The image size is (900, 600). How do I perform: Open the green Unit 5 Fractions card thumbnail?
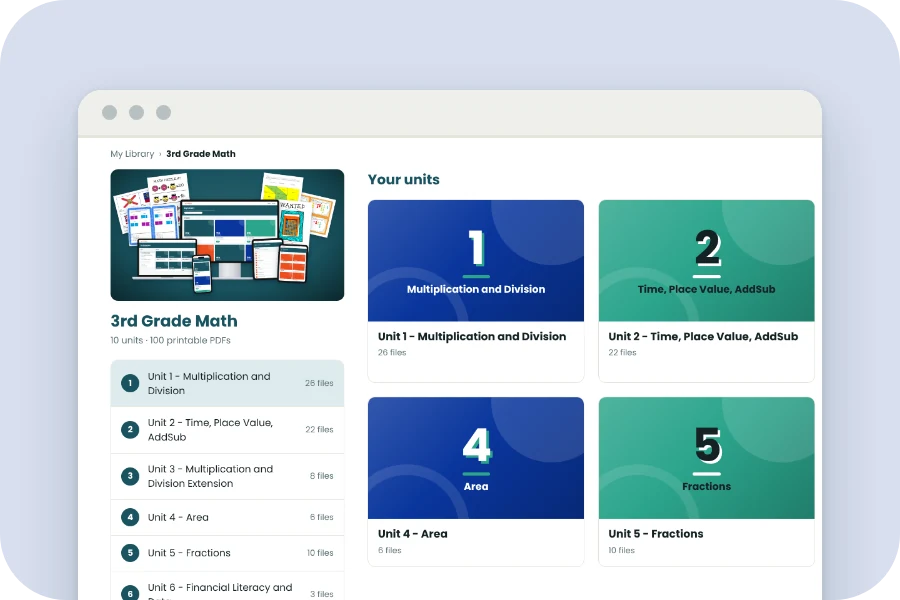[707, 458]
